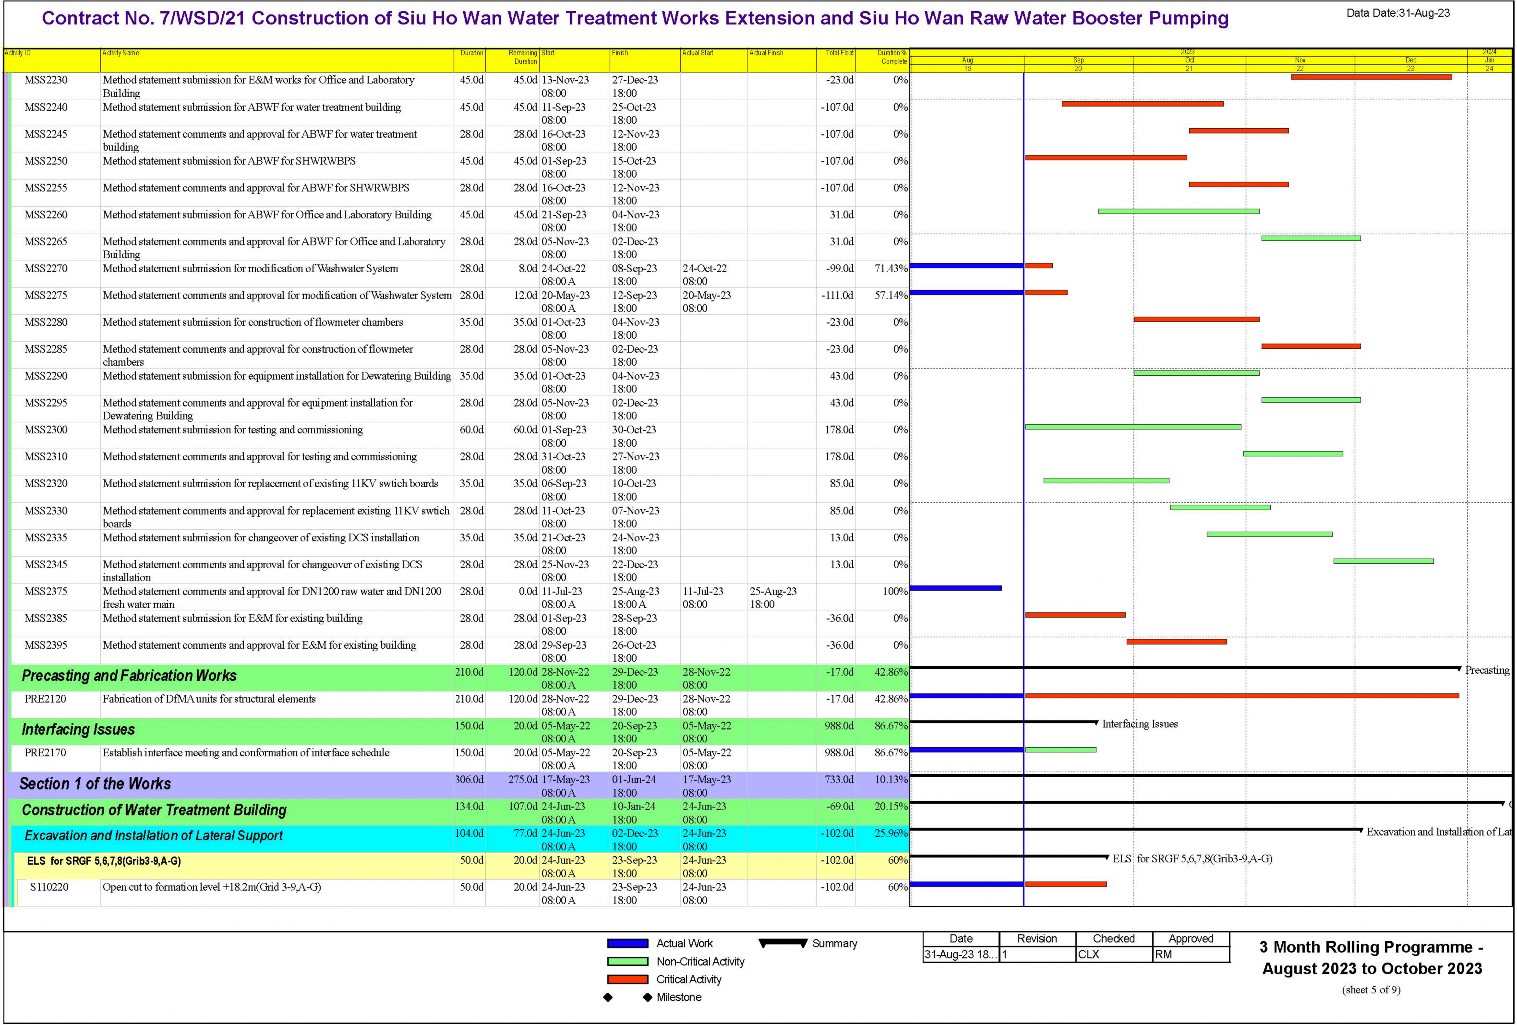Click 'Open cut to formation level' activity name
The image size is (1517, 1025).
click(x=212, y=887)
